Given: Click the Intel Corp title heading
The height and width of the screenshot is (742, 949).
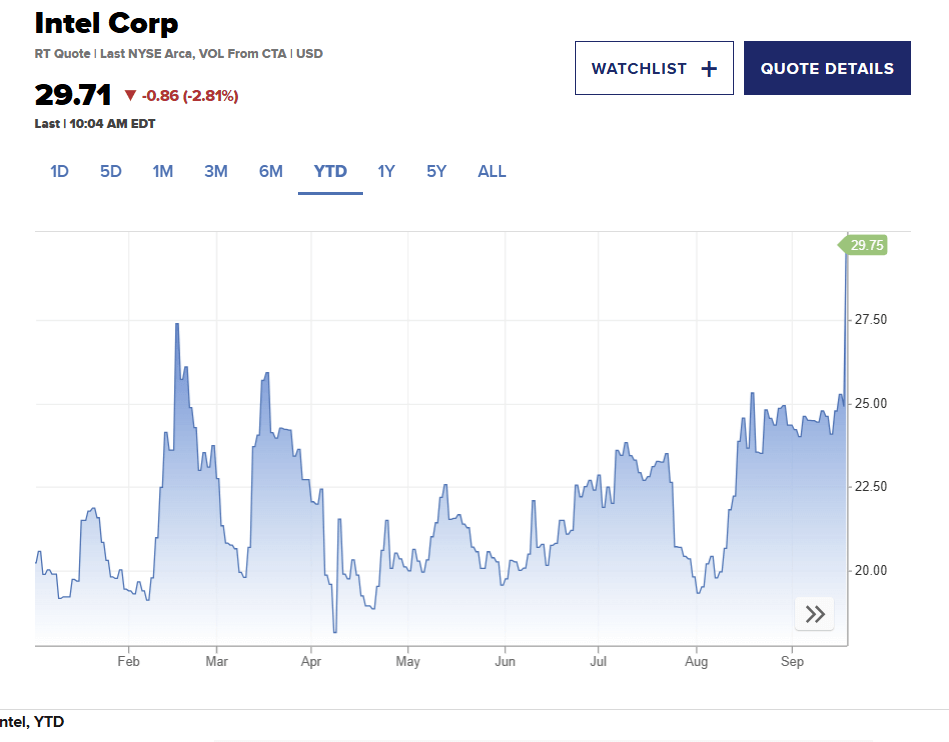Looking at the screenshot, I should (x=106, y=23).
